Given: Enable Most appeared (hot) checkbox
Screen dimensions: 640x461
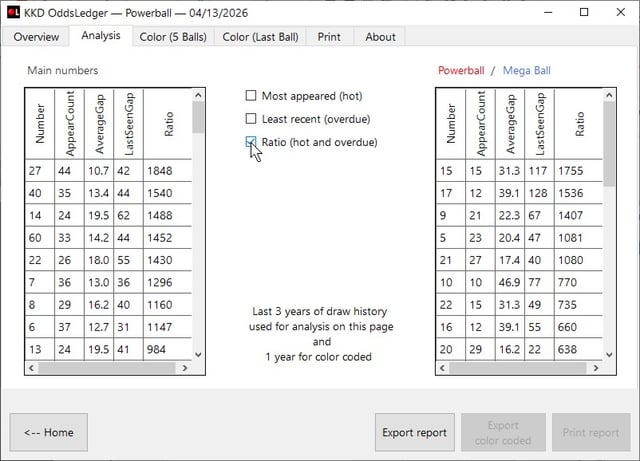Looking at the screenshot, I should point(251,96).
